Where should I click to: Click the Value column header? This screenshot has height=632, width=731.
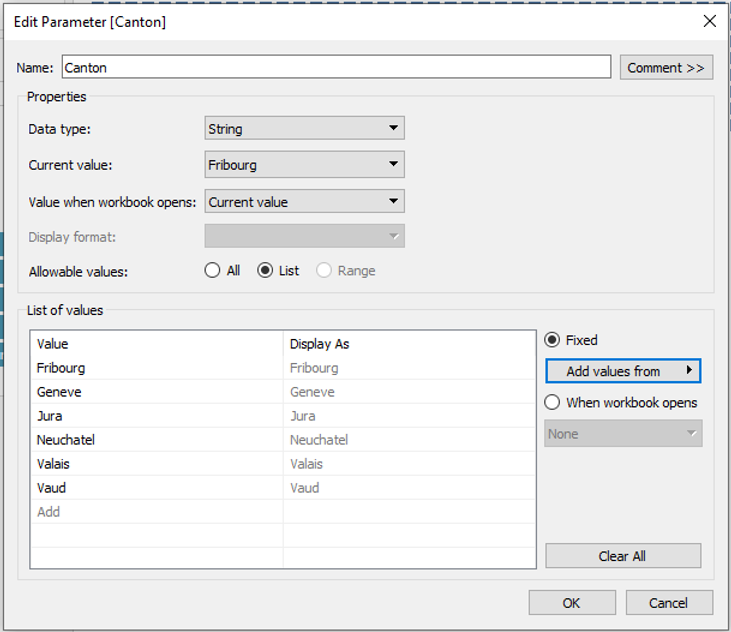click(x=157, y=343)
